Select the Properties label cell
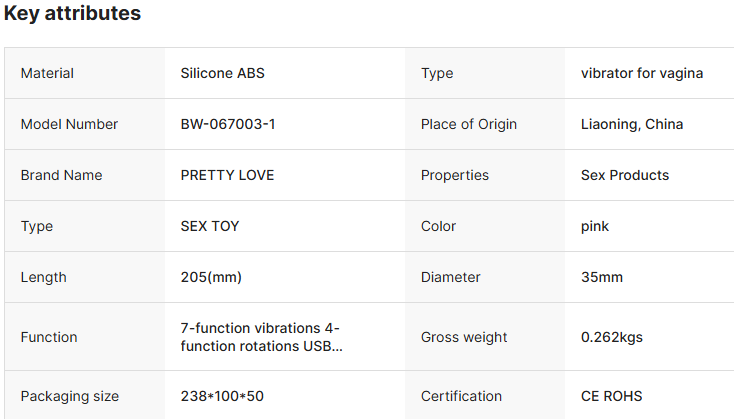The width and height of the screenshot is (734, 419). point(455,175)
